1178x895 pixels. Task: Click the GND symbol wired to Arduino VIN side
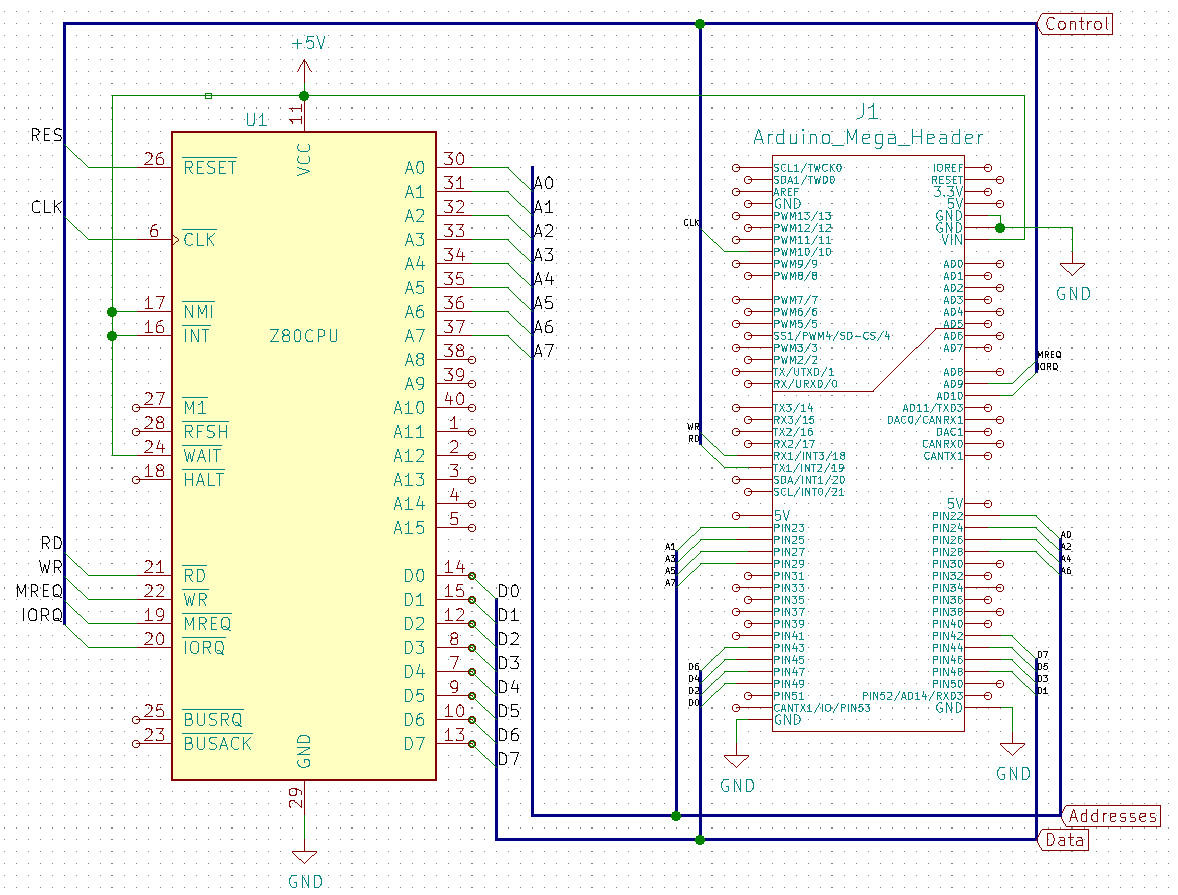tap(1072, 269)
